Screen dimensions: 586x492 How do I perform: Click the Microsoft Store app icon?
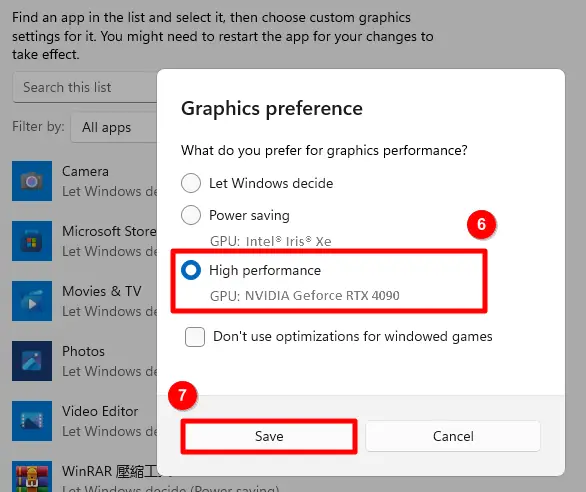(x=32, y=241)
